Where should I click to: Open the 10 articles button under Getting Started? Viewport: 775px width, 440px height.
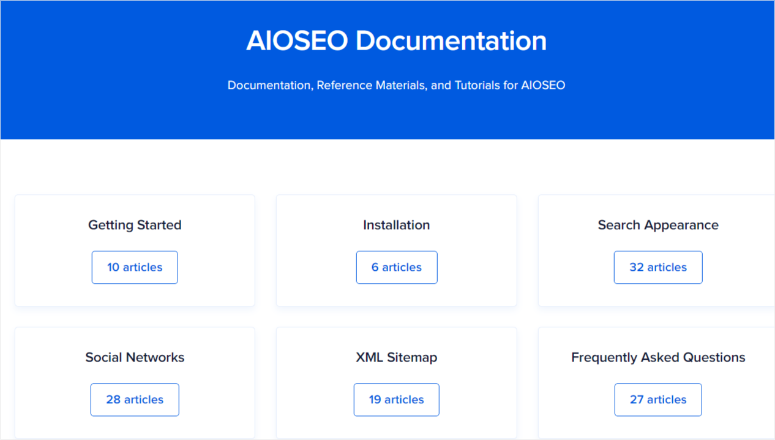pyautogui.click(x=134, y=267)
